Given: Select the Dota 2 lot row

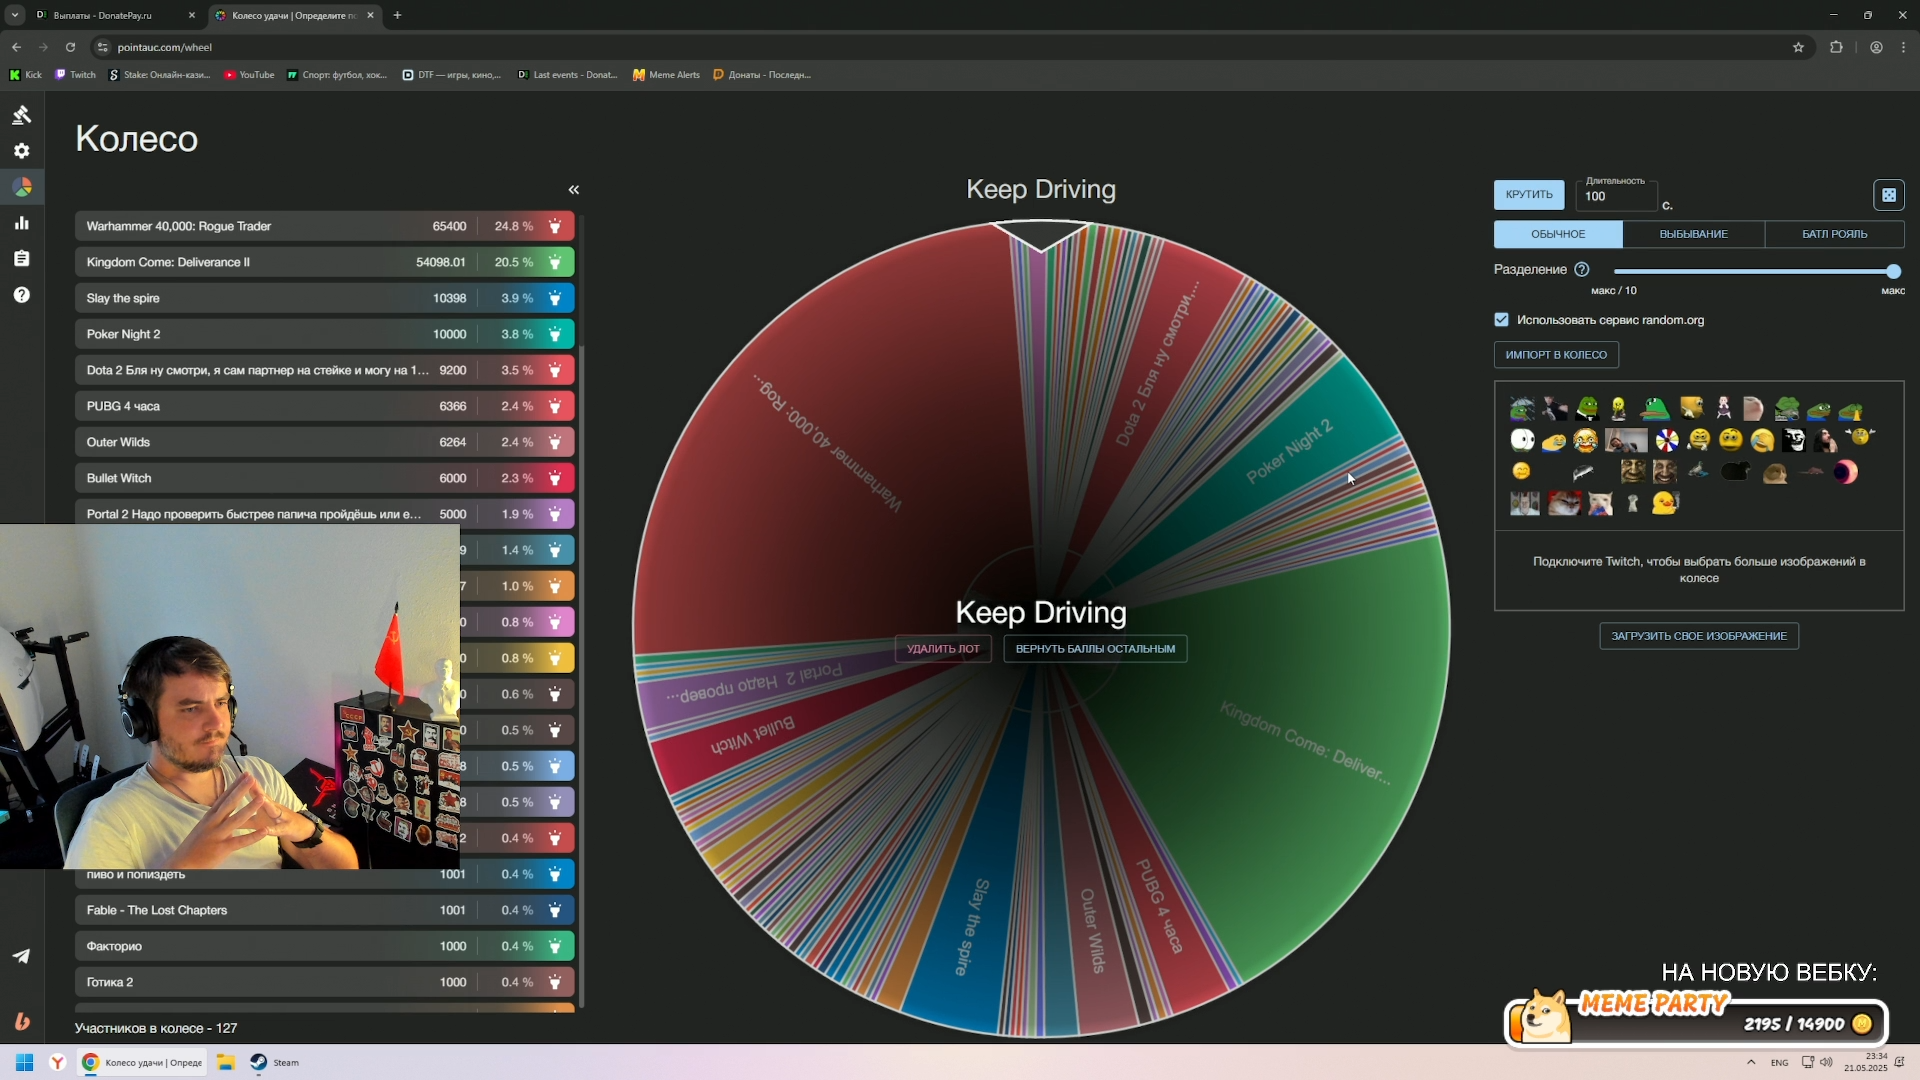Looking at the screenshot, I should tap(324, 370).
